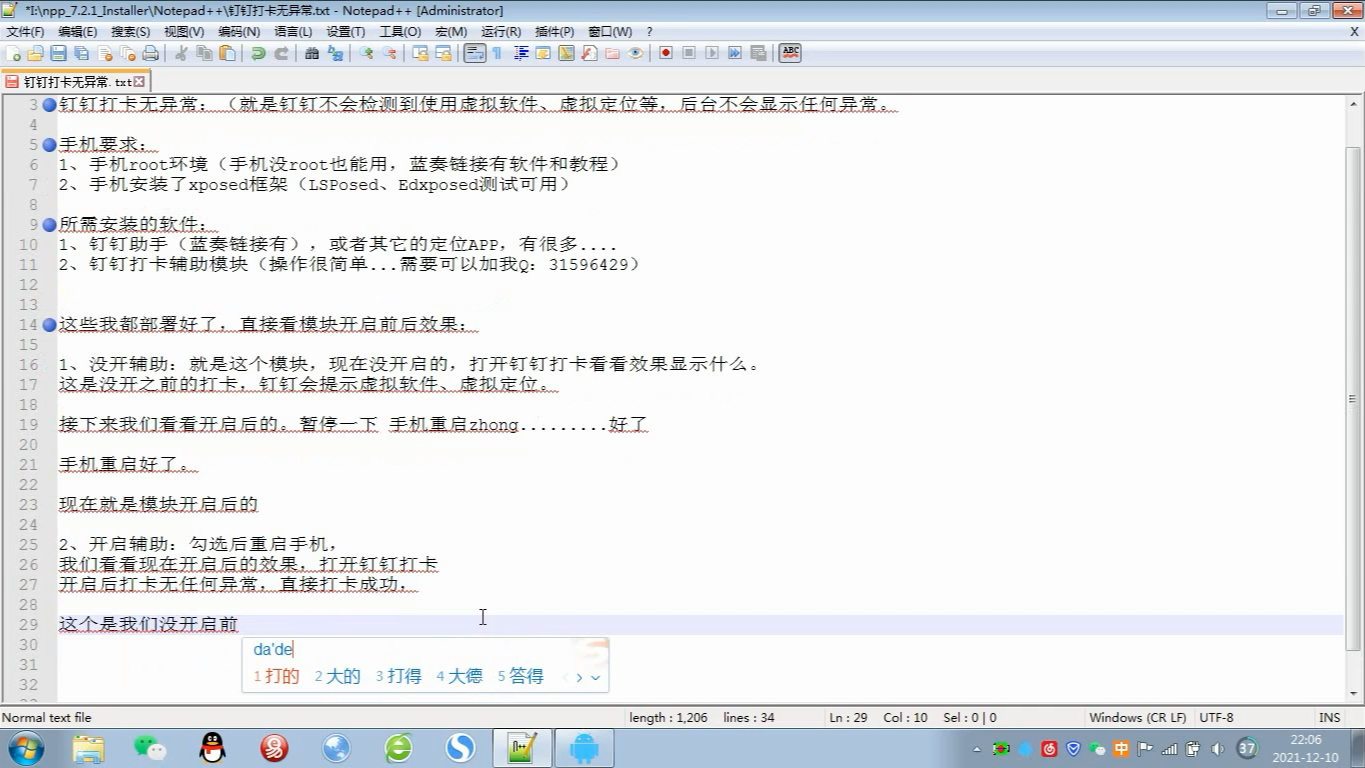The image size is (1365, 768).
Task: Click the macro Playback icon
Action: click(x=712, y=53)
